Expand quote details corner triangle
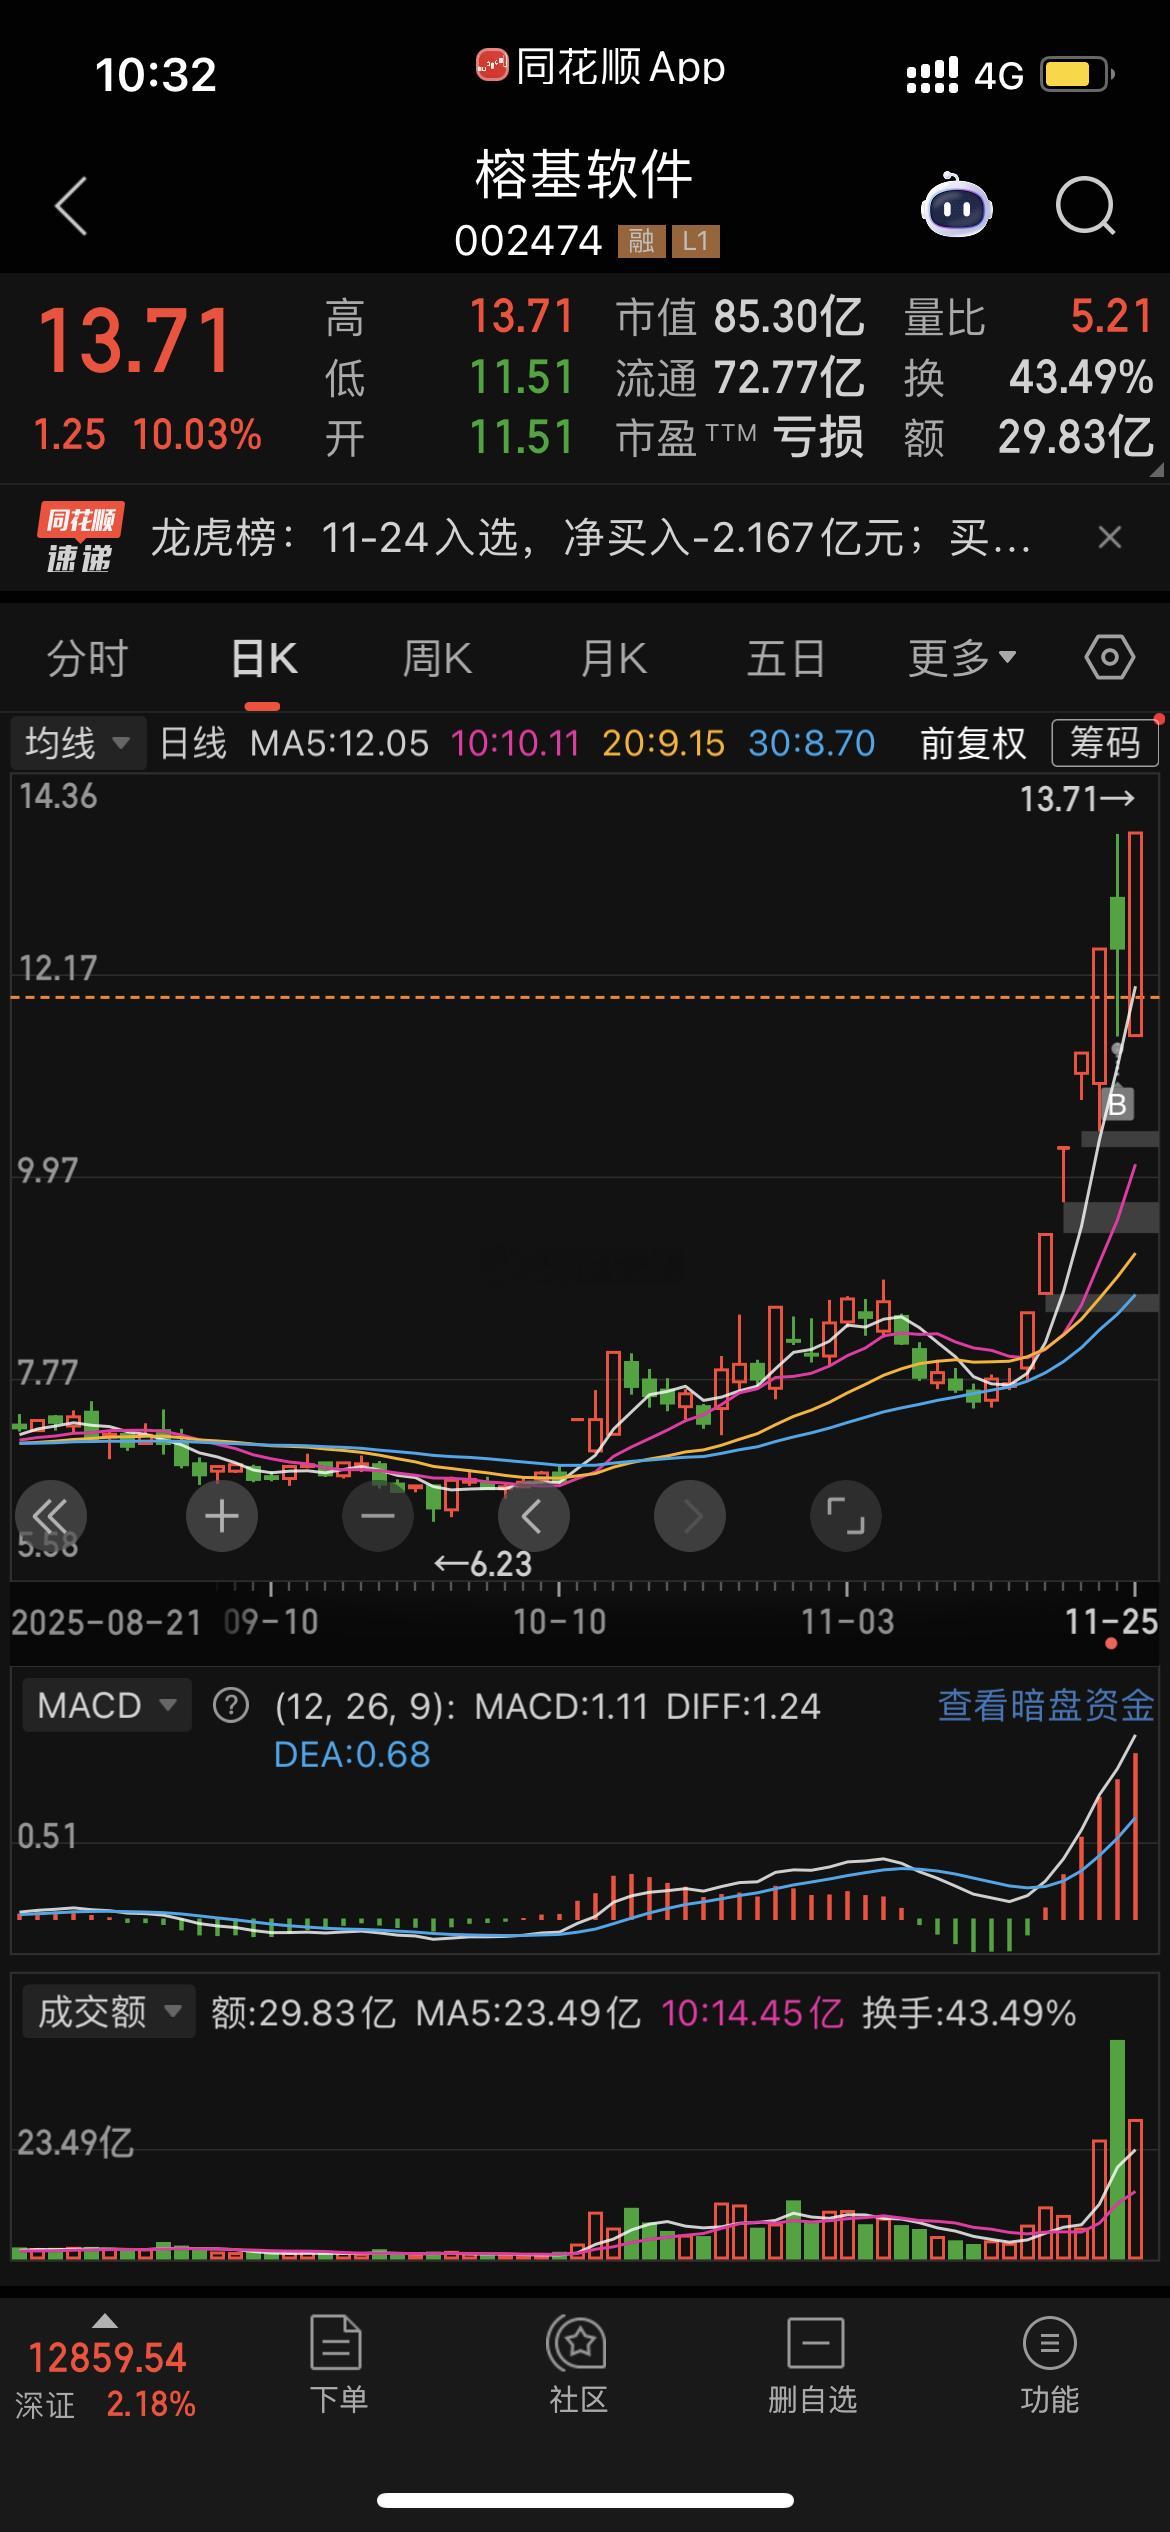Screen dimensions: 1170x2532 (1157, 469)
